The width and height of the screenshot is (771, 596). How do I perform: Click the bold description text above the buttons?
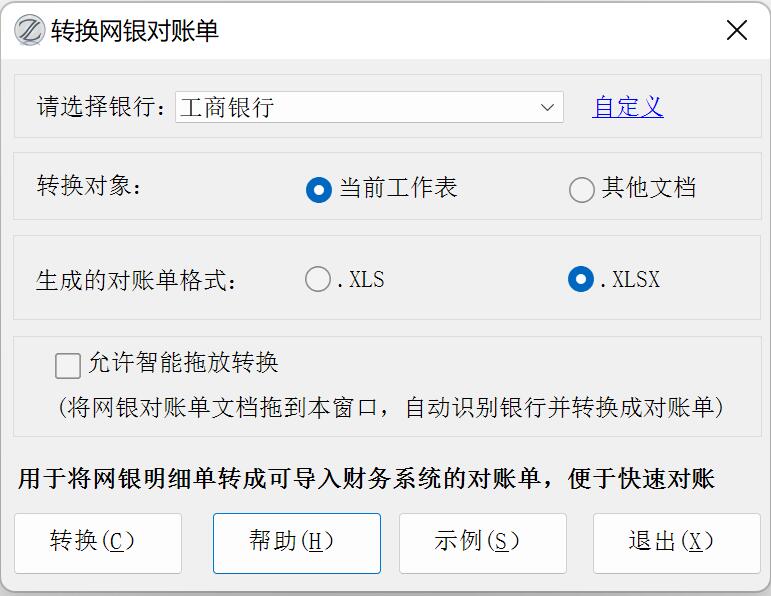(366, 479)
